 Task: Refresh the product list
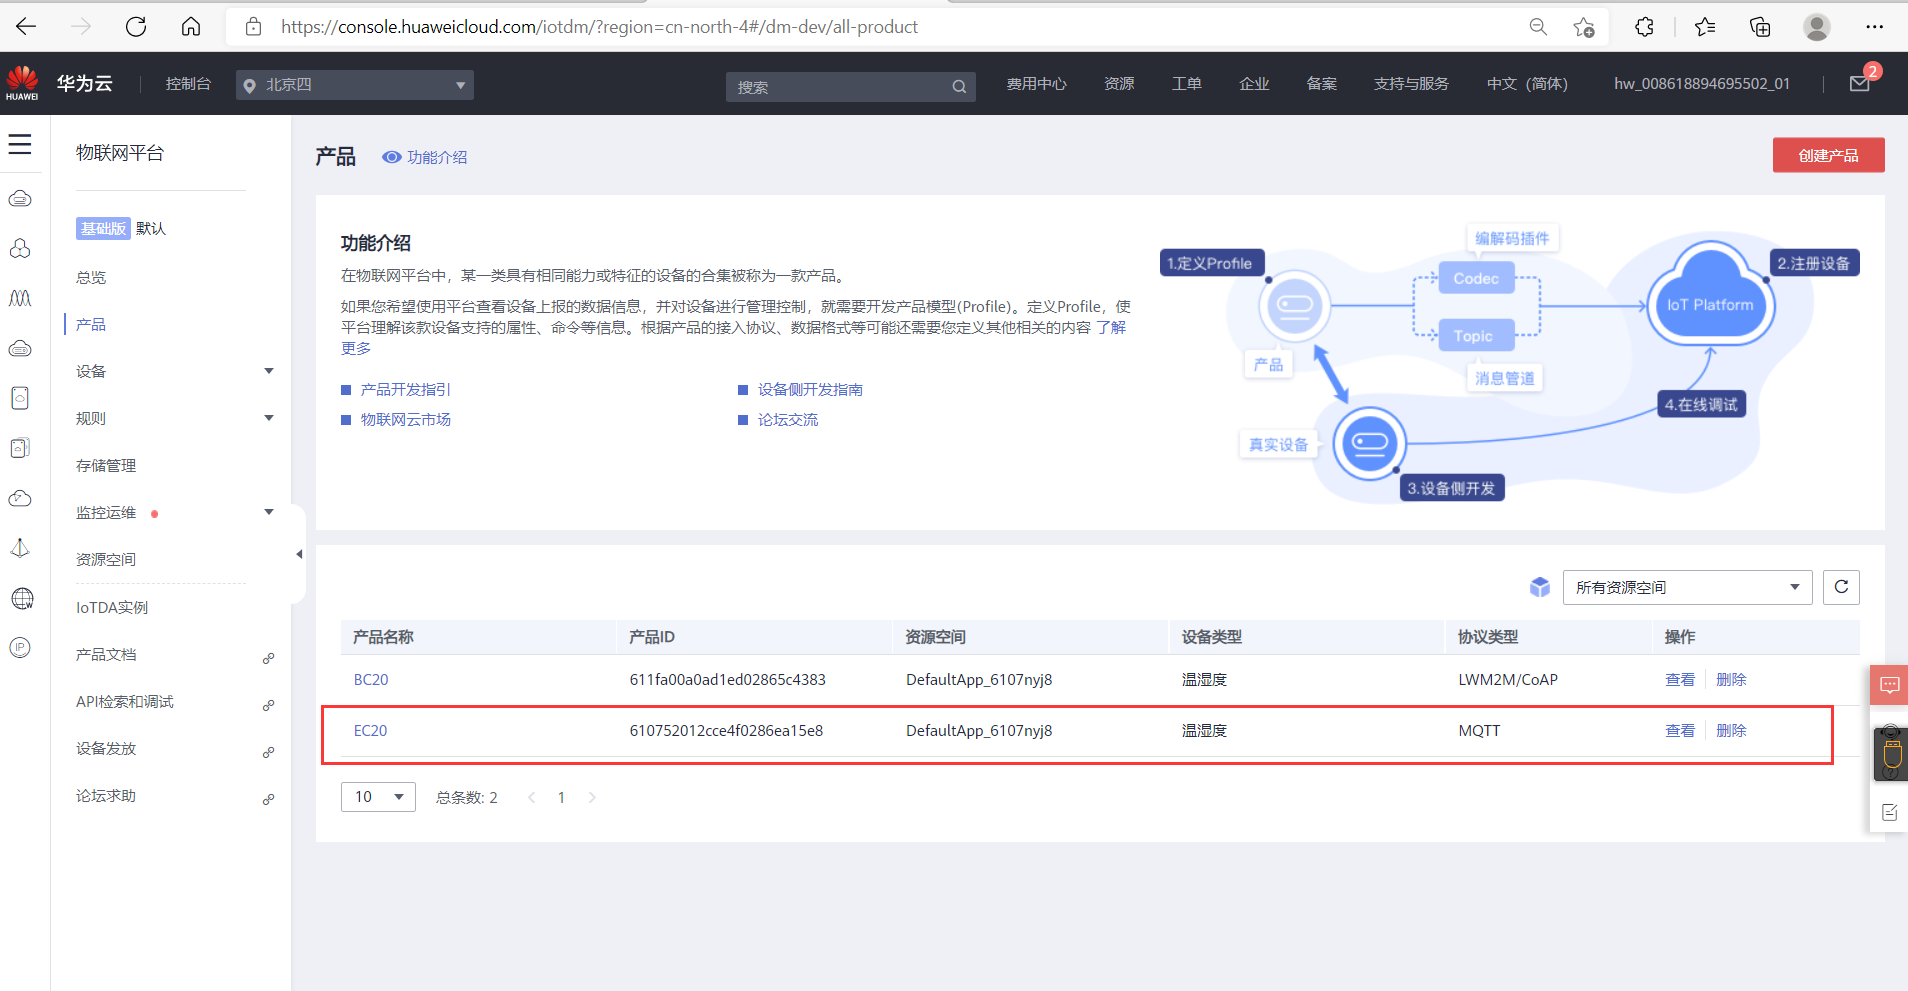pyautogui.click(x=1841, y=587)
